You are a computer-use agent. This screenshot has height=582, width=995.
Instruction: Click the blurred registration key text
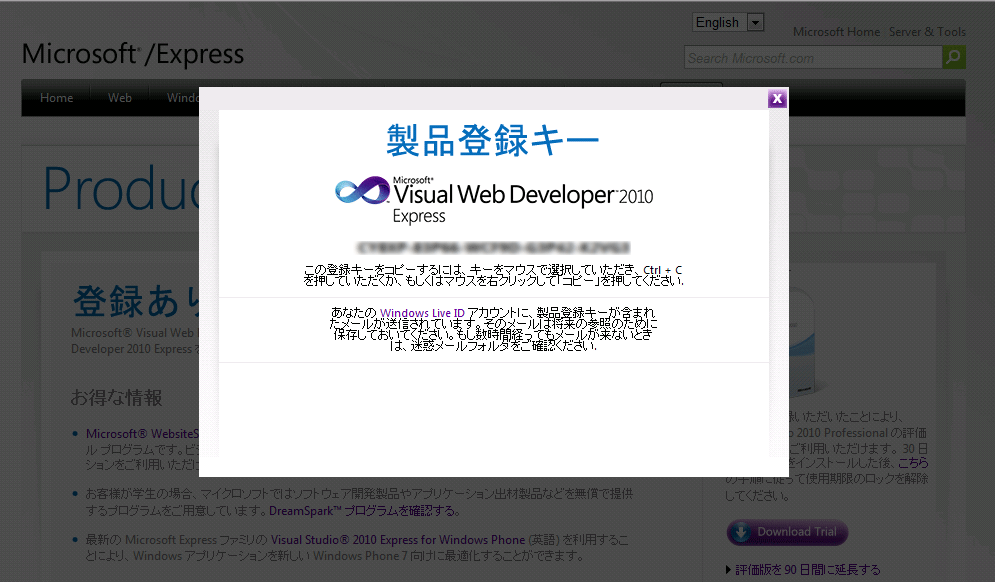coord(494,247)
